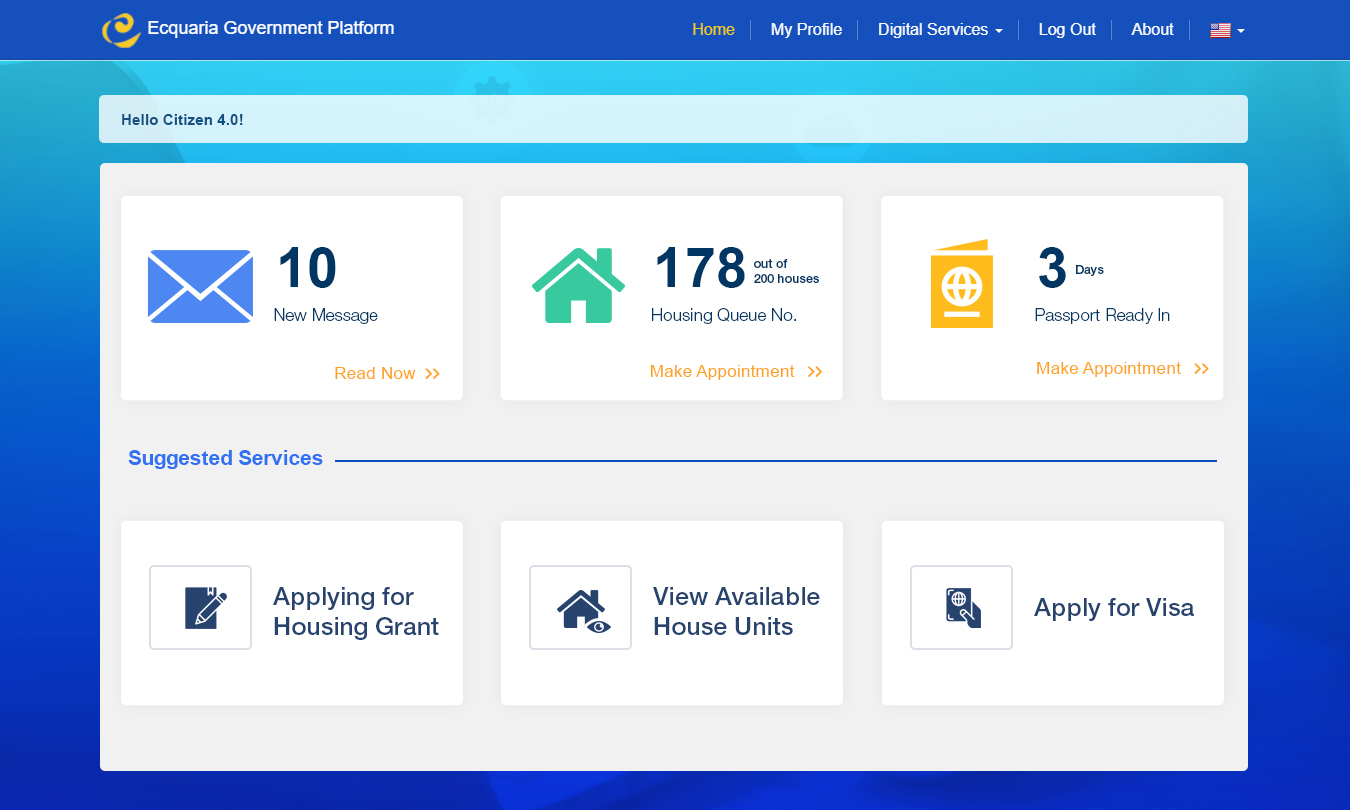Click the out of 200 houses text
This screenshot has height=810, width=1350.
pos(786,272)
